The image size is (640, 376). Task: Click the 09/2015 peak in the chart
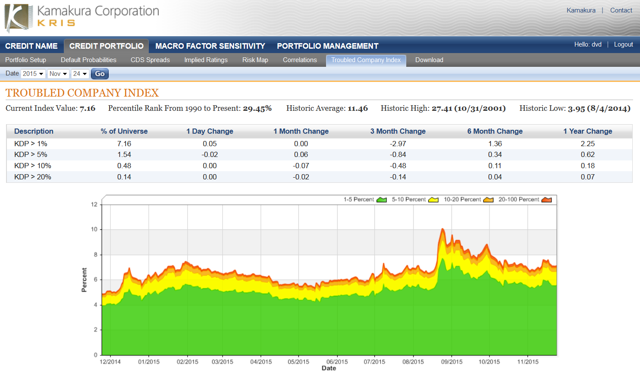(443, 230)
